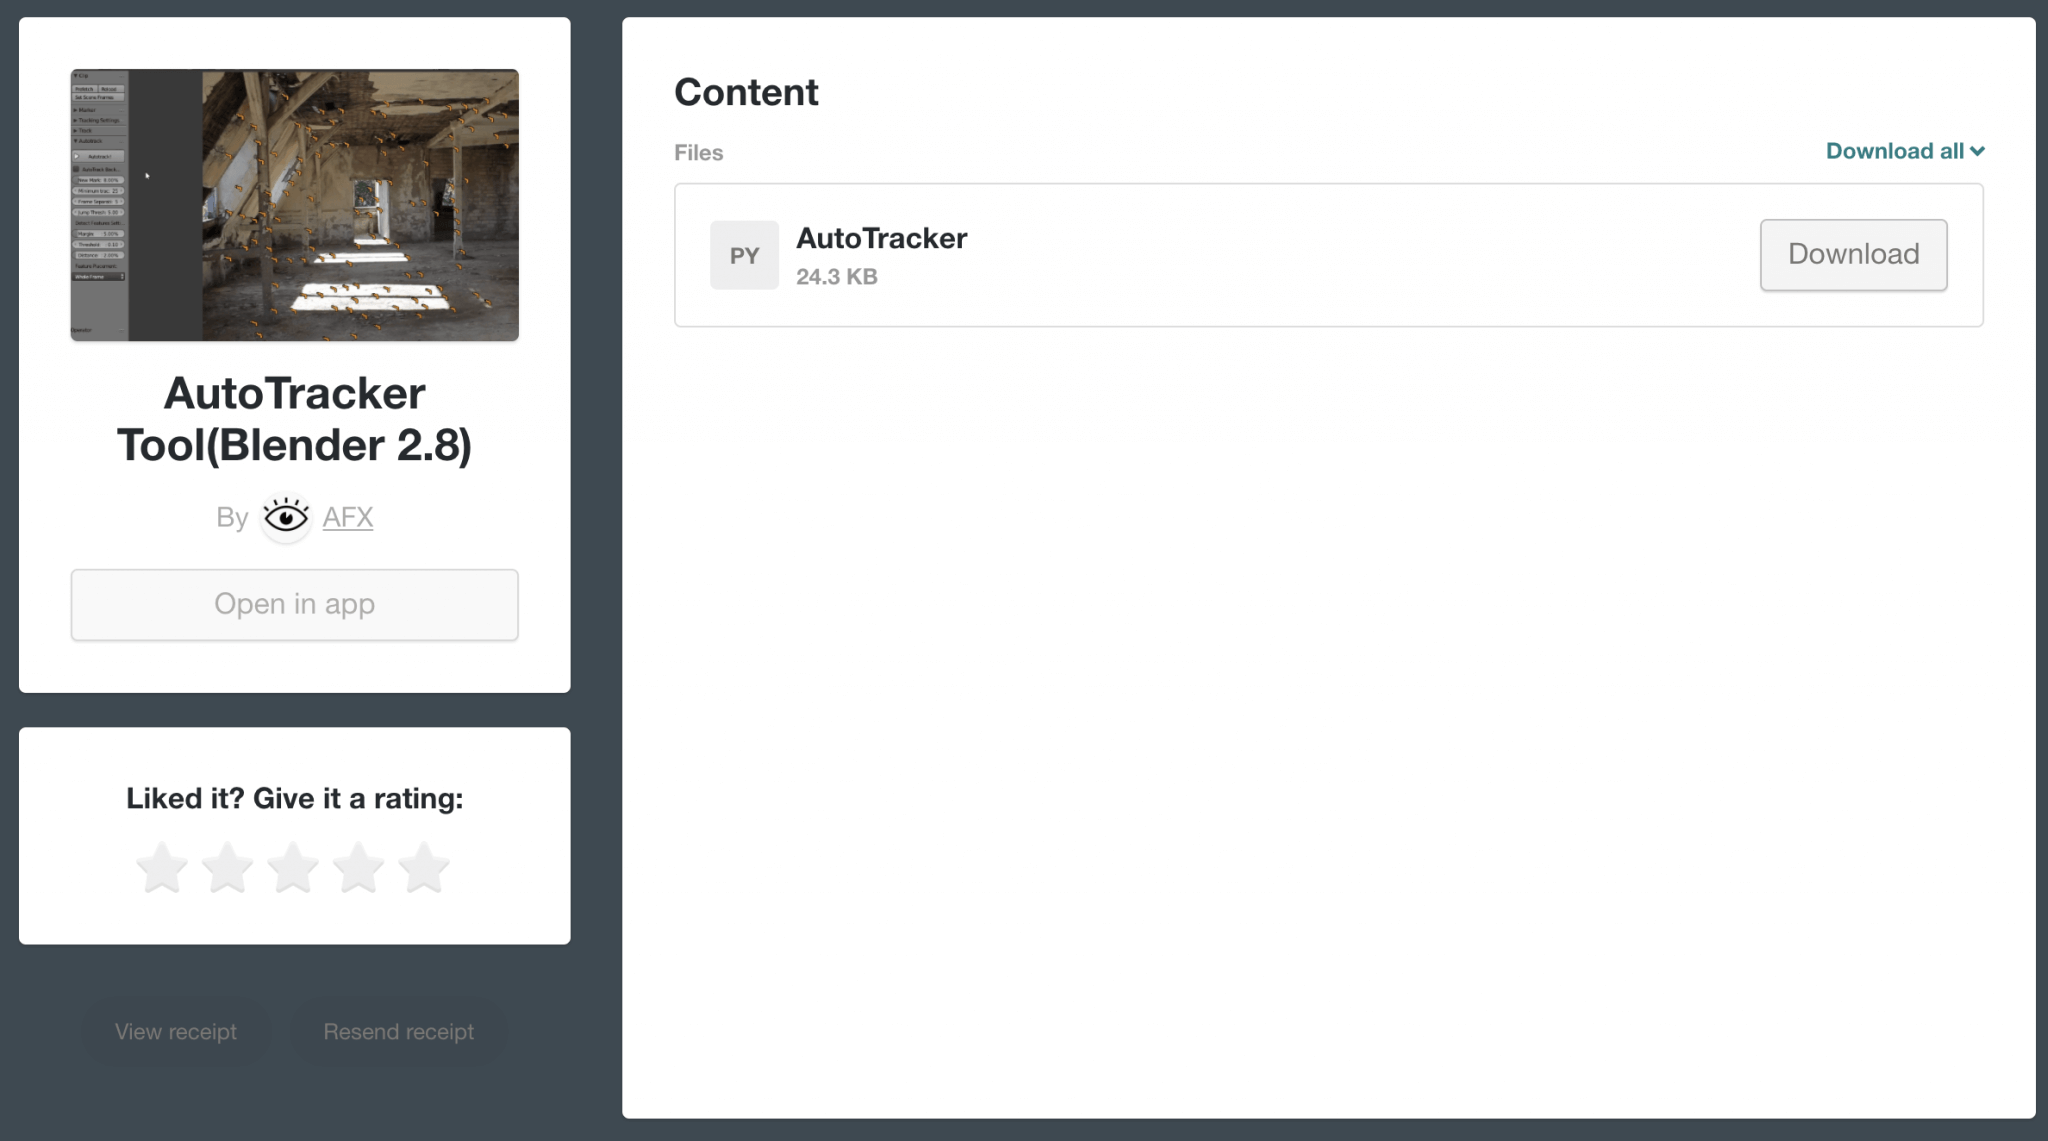Viewport: 2048px width, 1141px height.
Task: Rate it four stars
Action: pos(359,867)
